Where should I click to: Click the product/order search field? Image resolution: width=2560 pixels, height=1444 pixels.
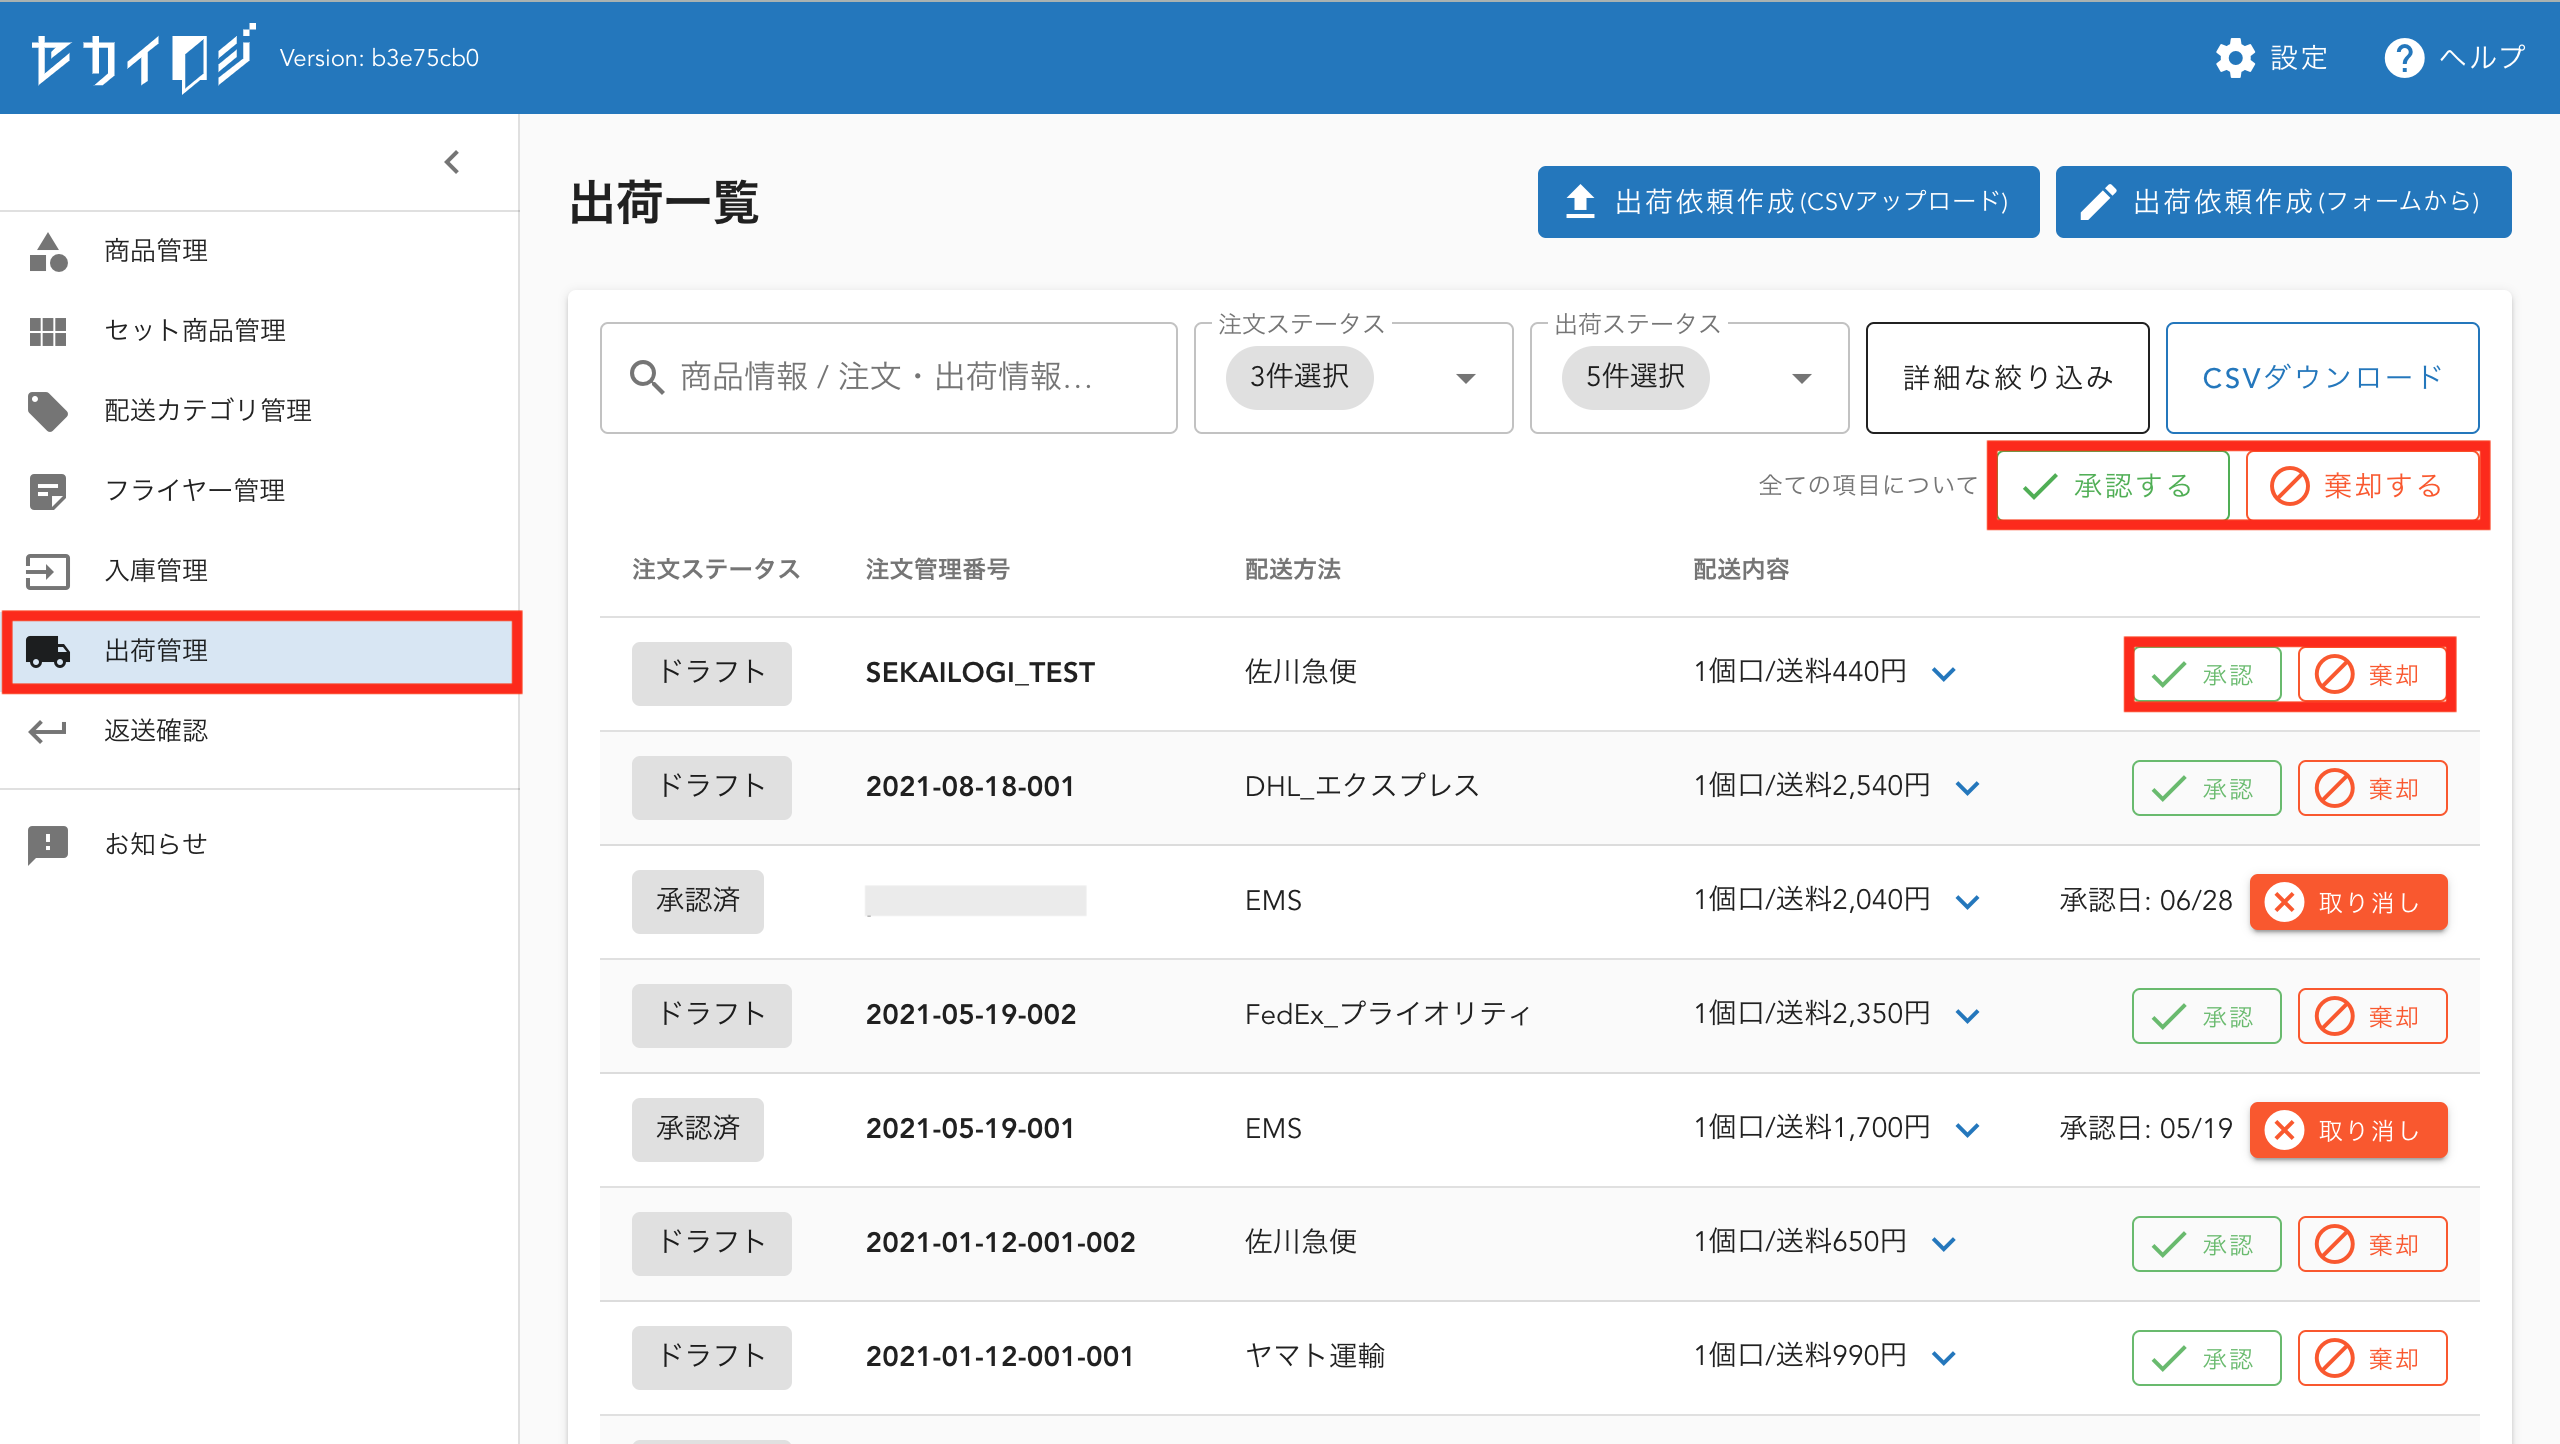tap(886, 378)
